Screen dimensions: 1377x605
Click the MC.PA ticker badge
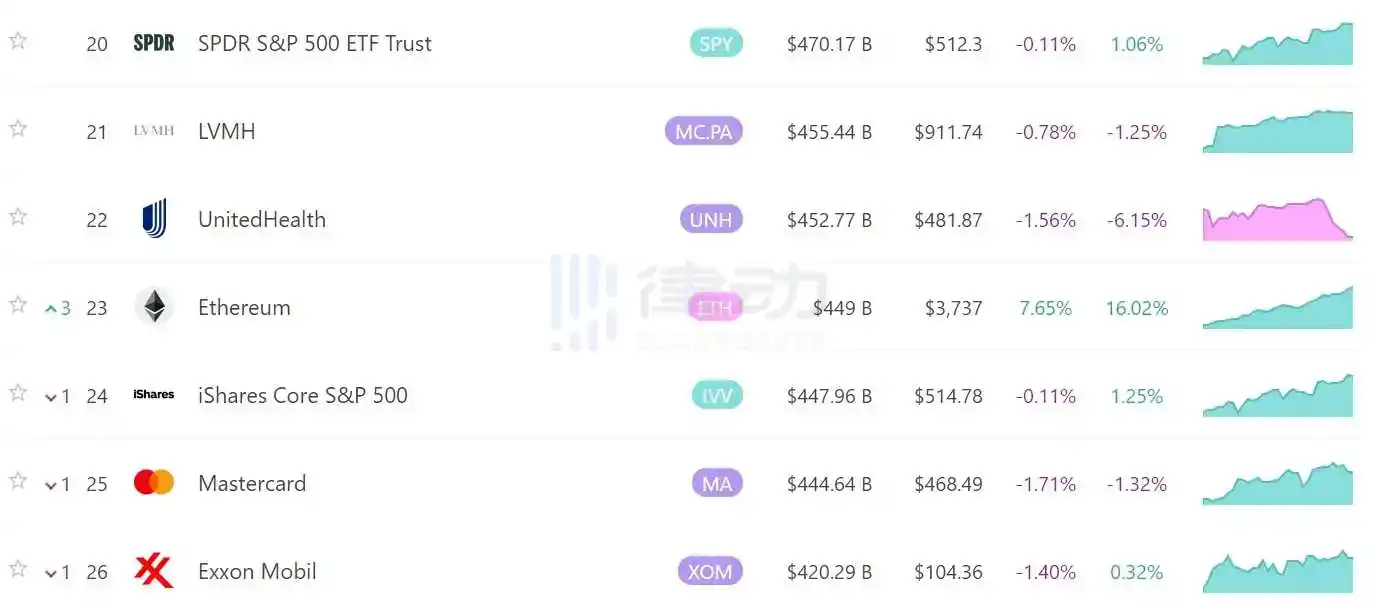(x=704, y=132)
